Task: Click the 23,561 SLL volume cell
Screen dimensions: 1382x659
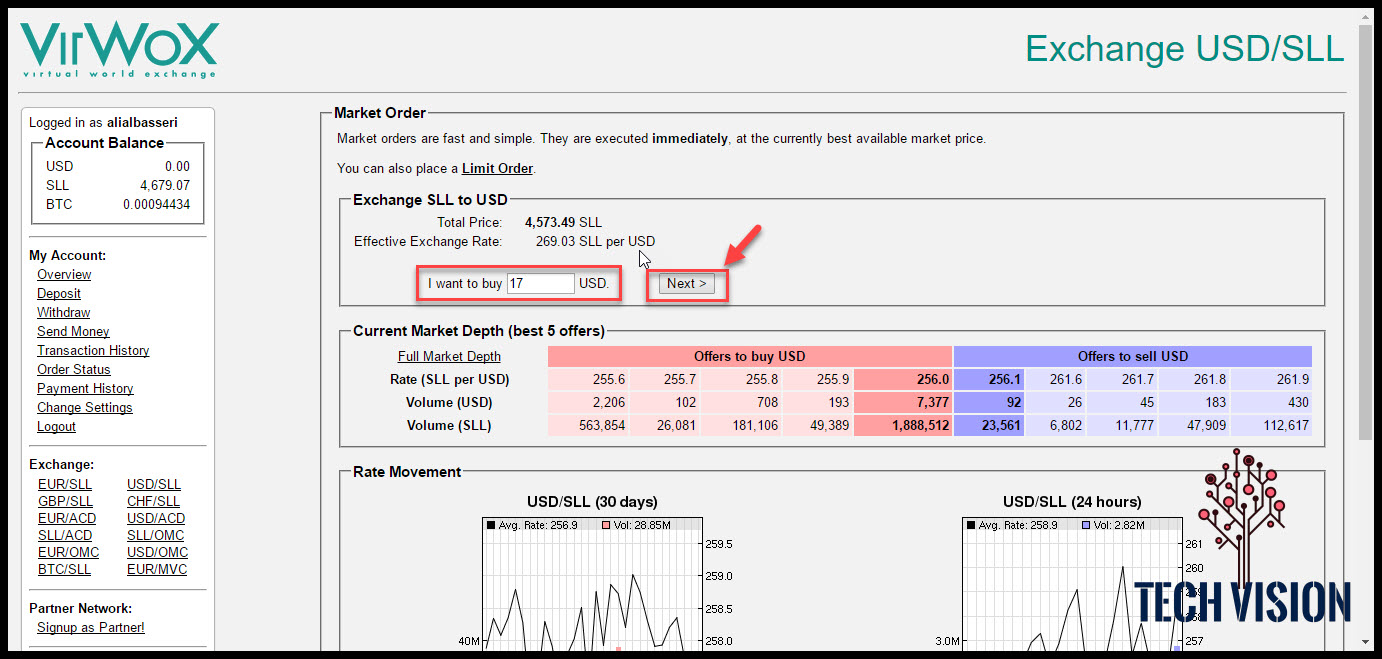Action: coord(989,425)
